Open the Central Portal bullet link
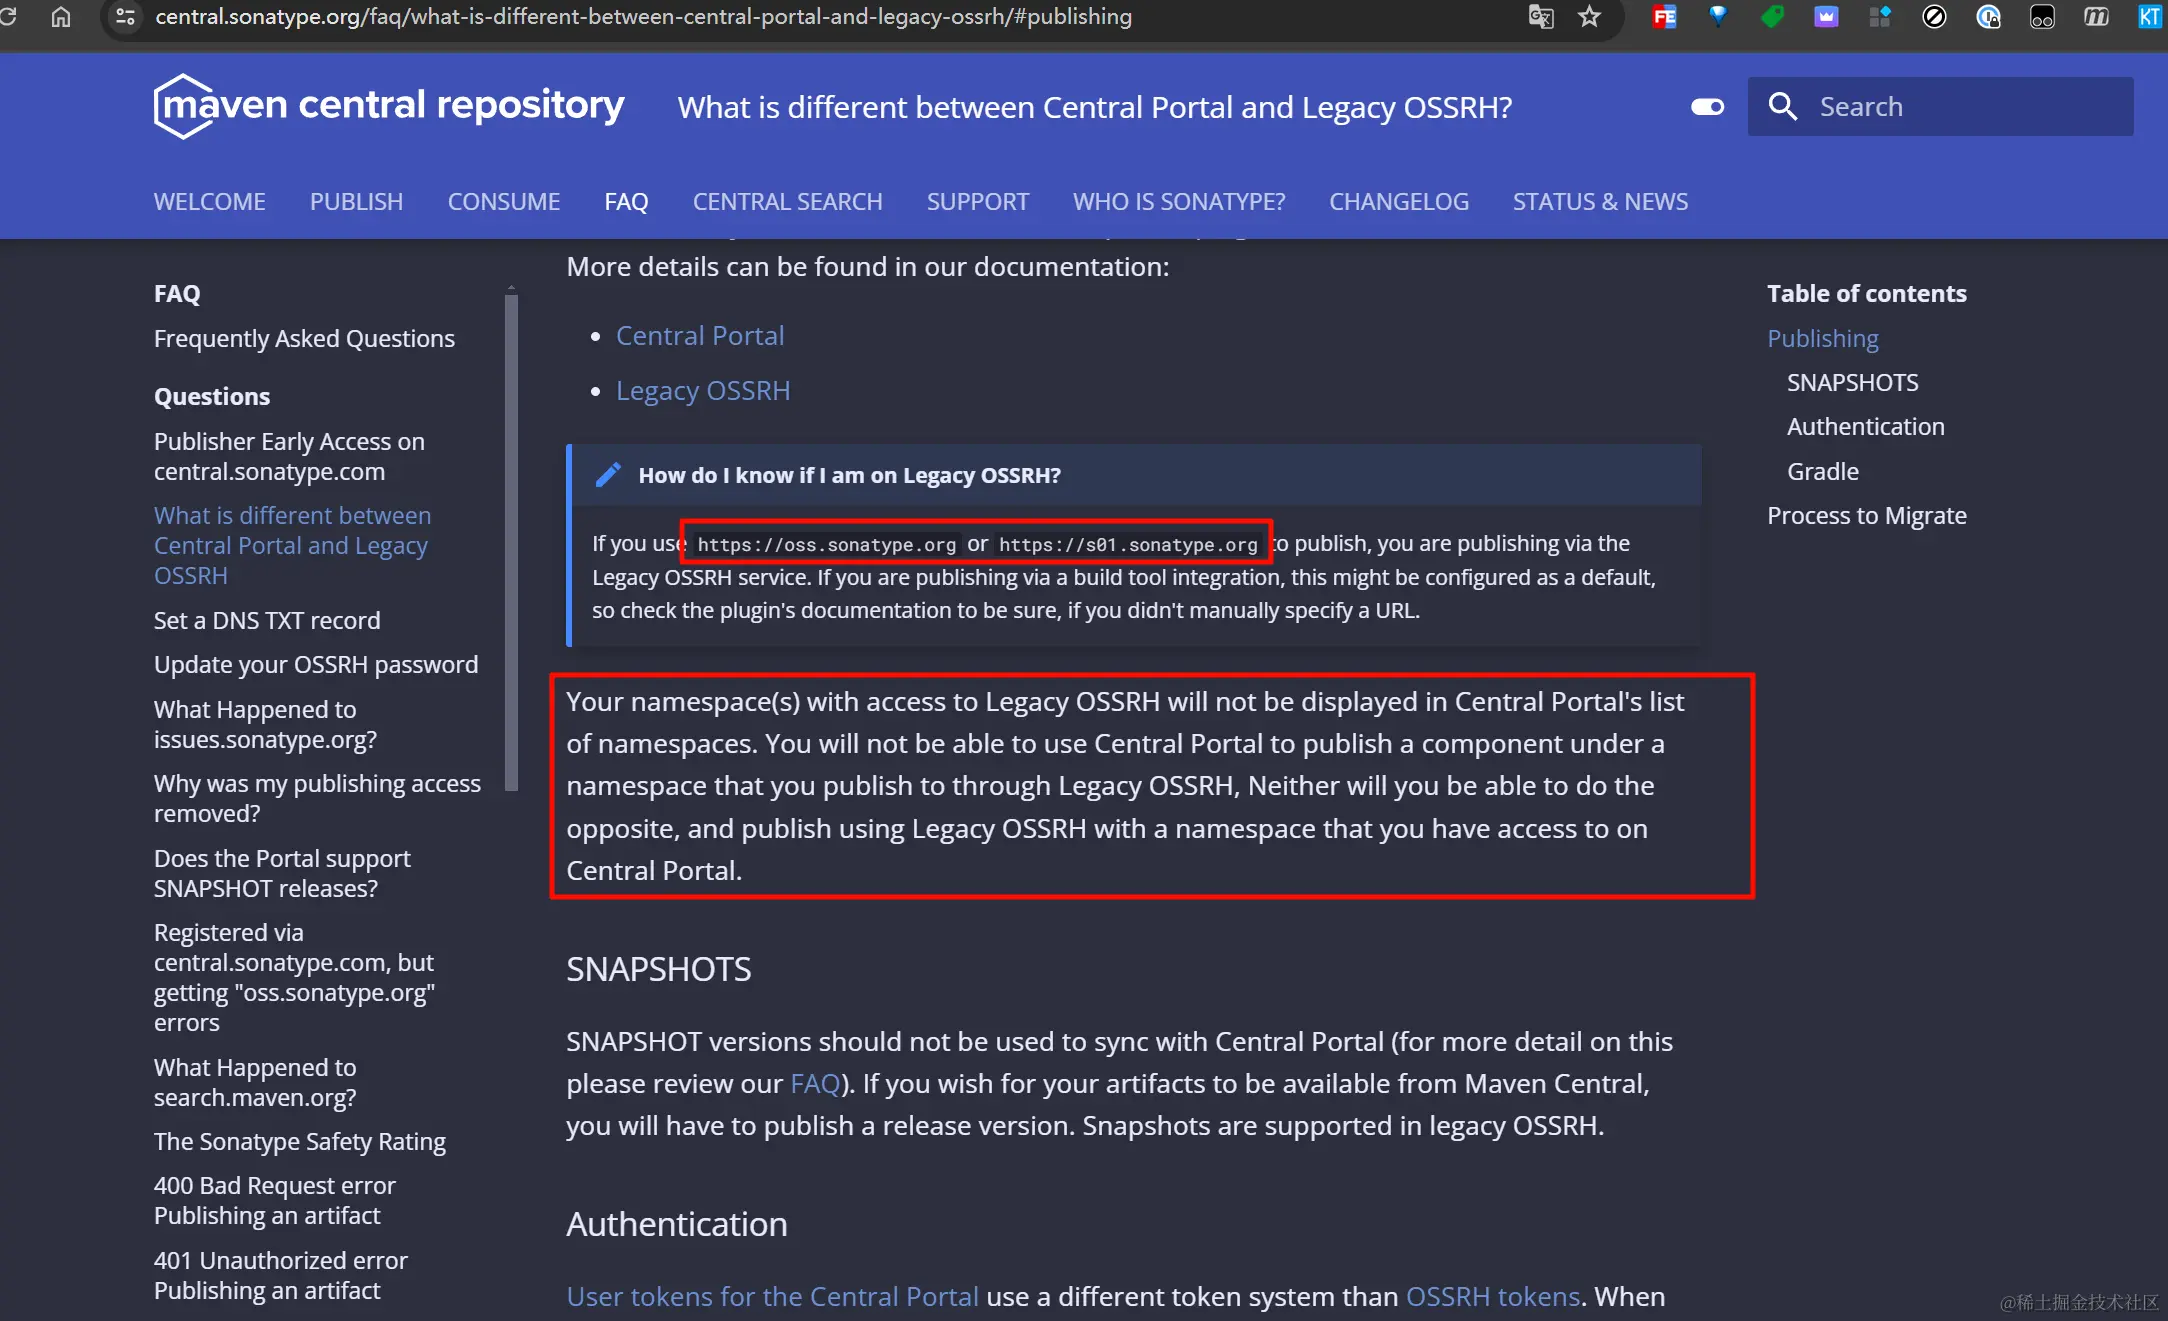 pos(699,335)
